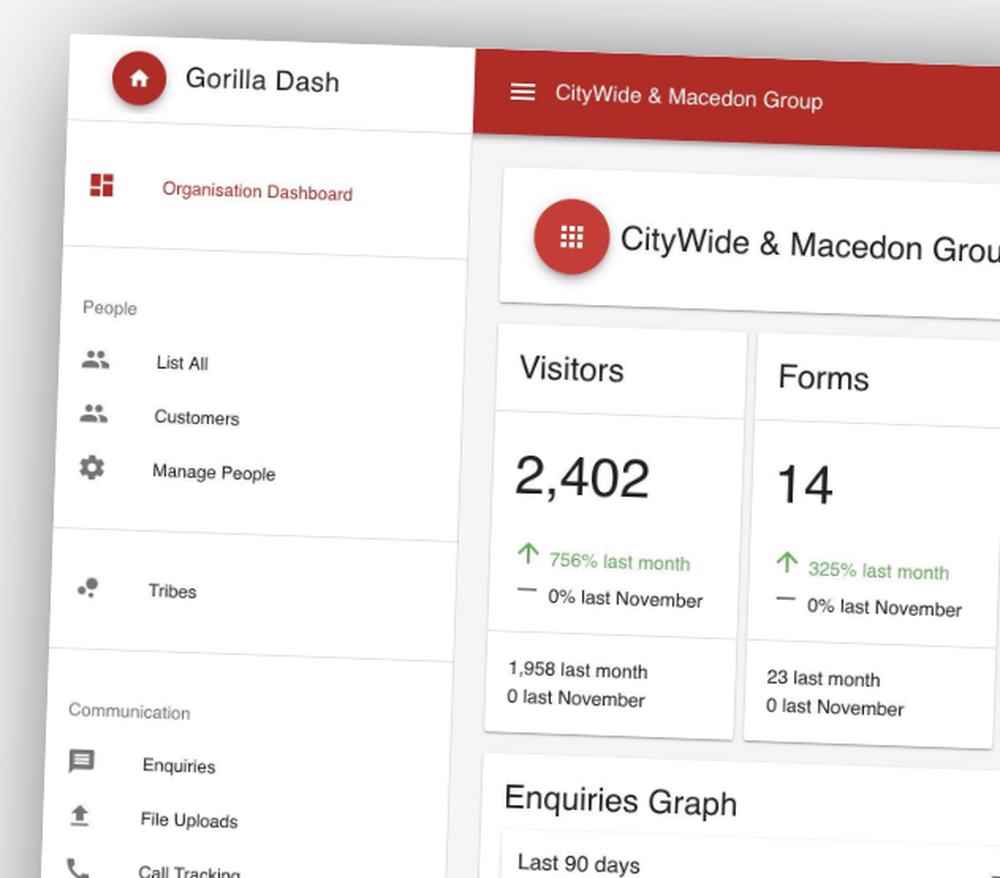Click the Forms card heading
Image resolution: width=1000 pixels, height=878 pixels.
[823, 377]
